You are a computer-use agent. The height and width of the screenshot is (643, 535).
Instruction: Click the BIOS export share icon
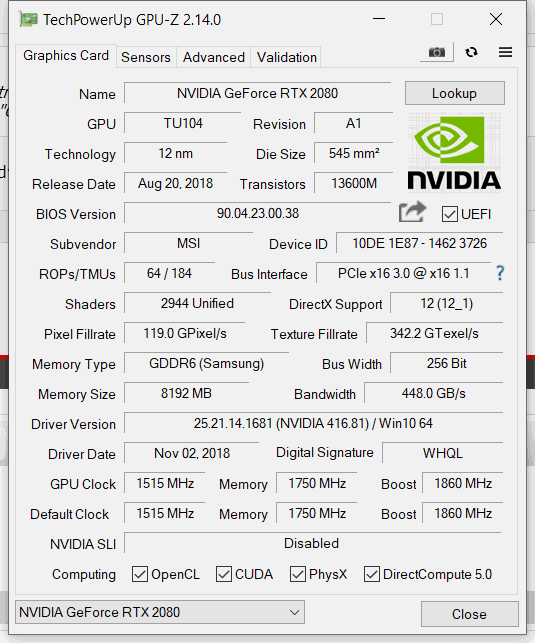[412, 212]
